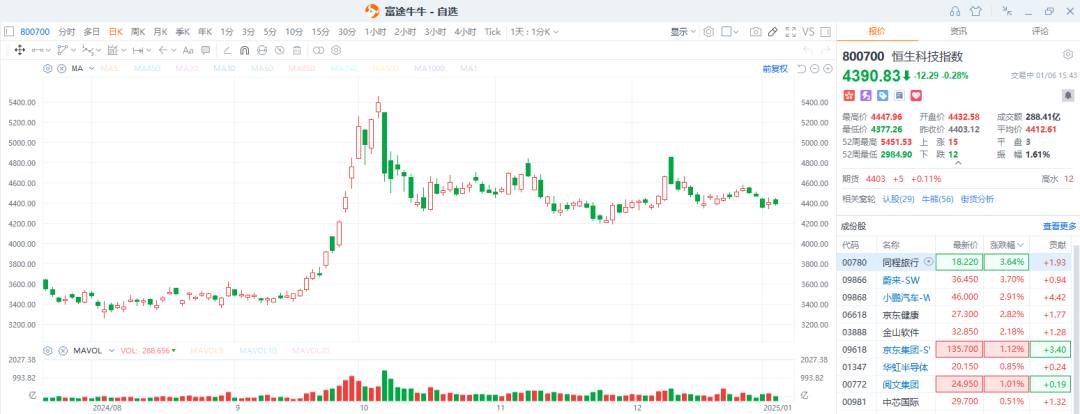This screenshot has height=414, width=1080.
Task: Select the crosshair move cursor tool
Action: [19, 50]
